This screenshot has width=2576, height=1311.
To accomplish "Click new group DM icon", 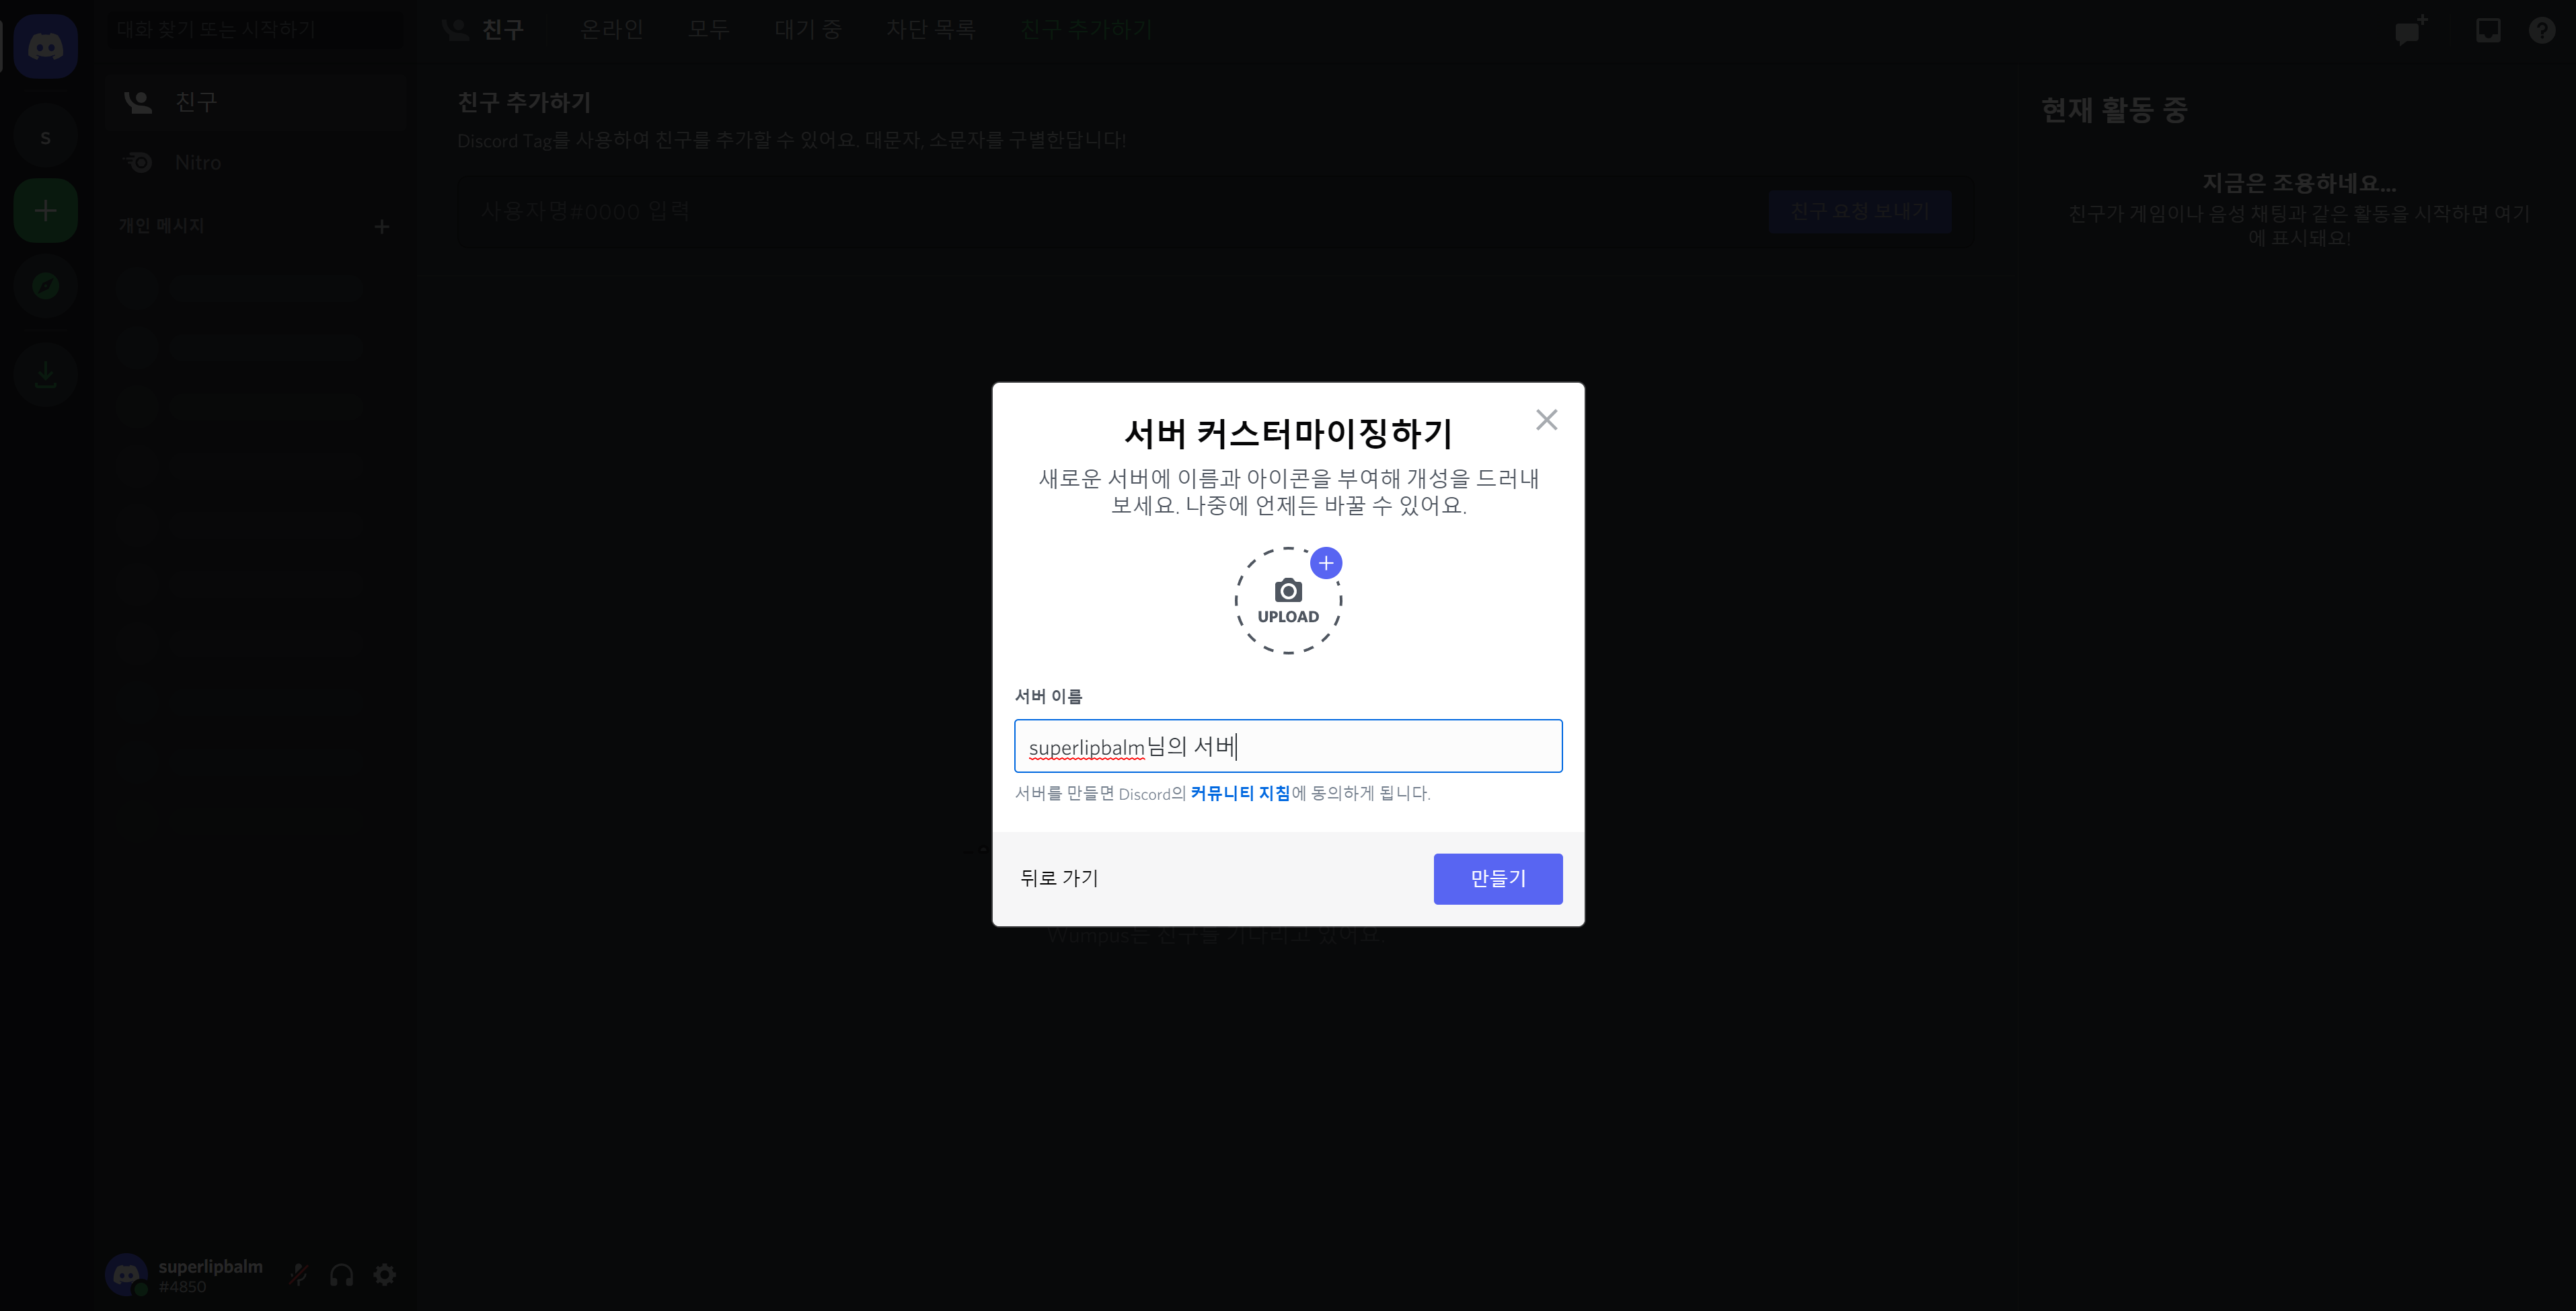I will click(x=2411, y=30).
